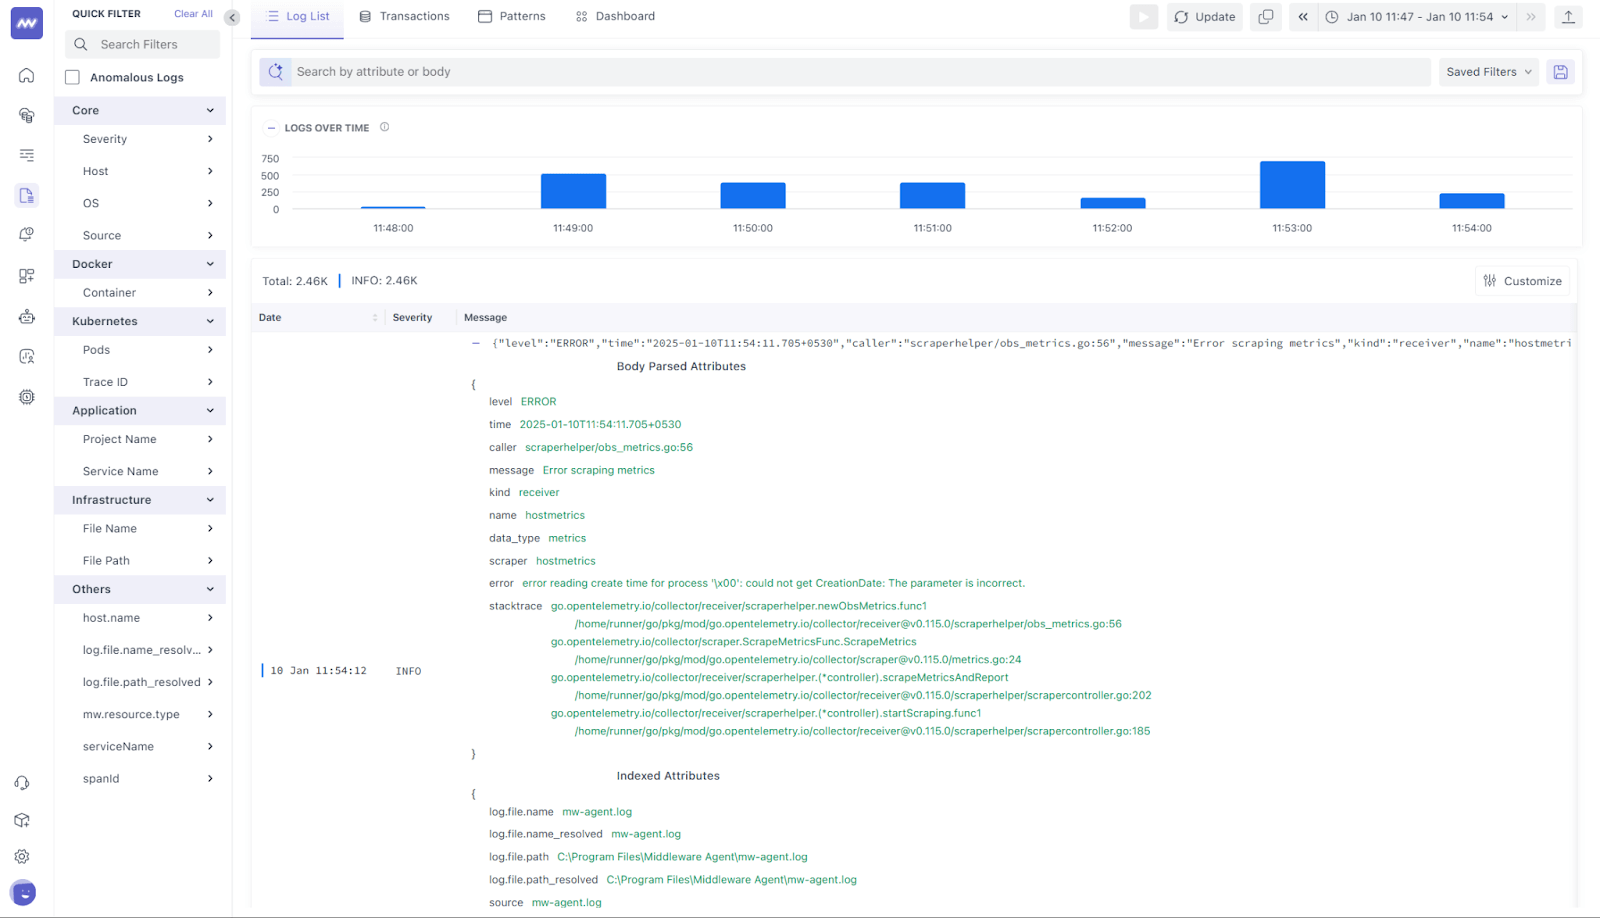Open the Patterns tab
Viewport: 1600px width, 918px height.
511,16
